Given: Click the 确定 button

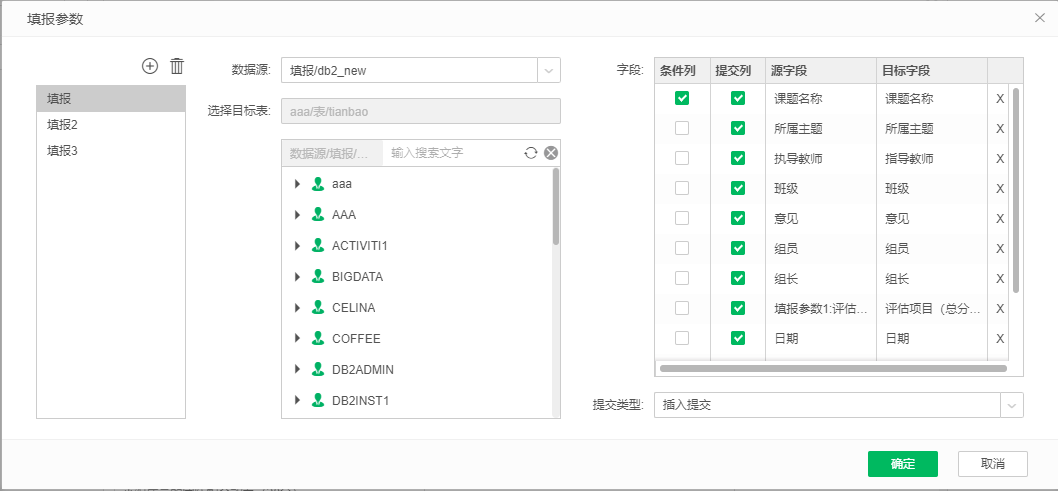Looking at the screenshot, I should click(902, 464).
